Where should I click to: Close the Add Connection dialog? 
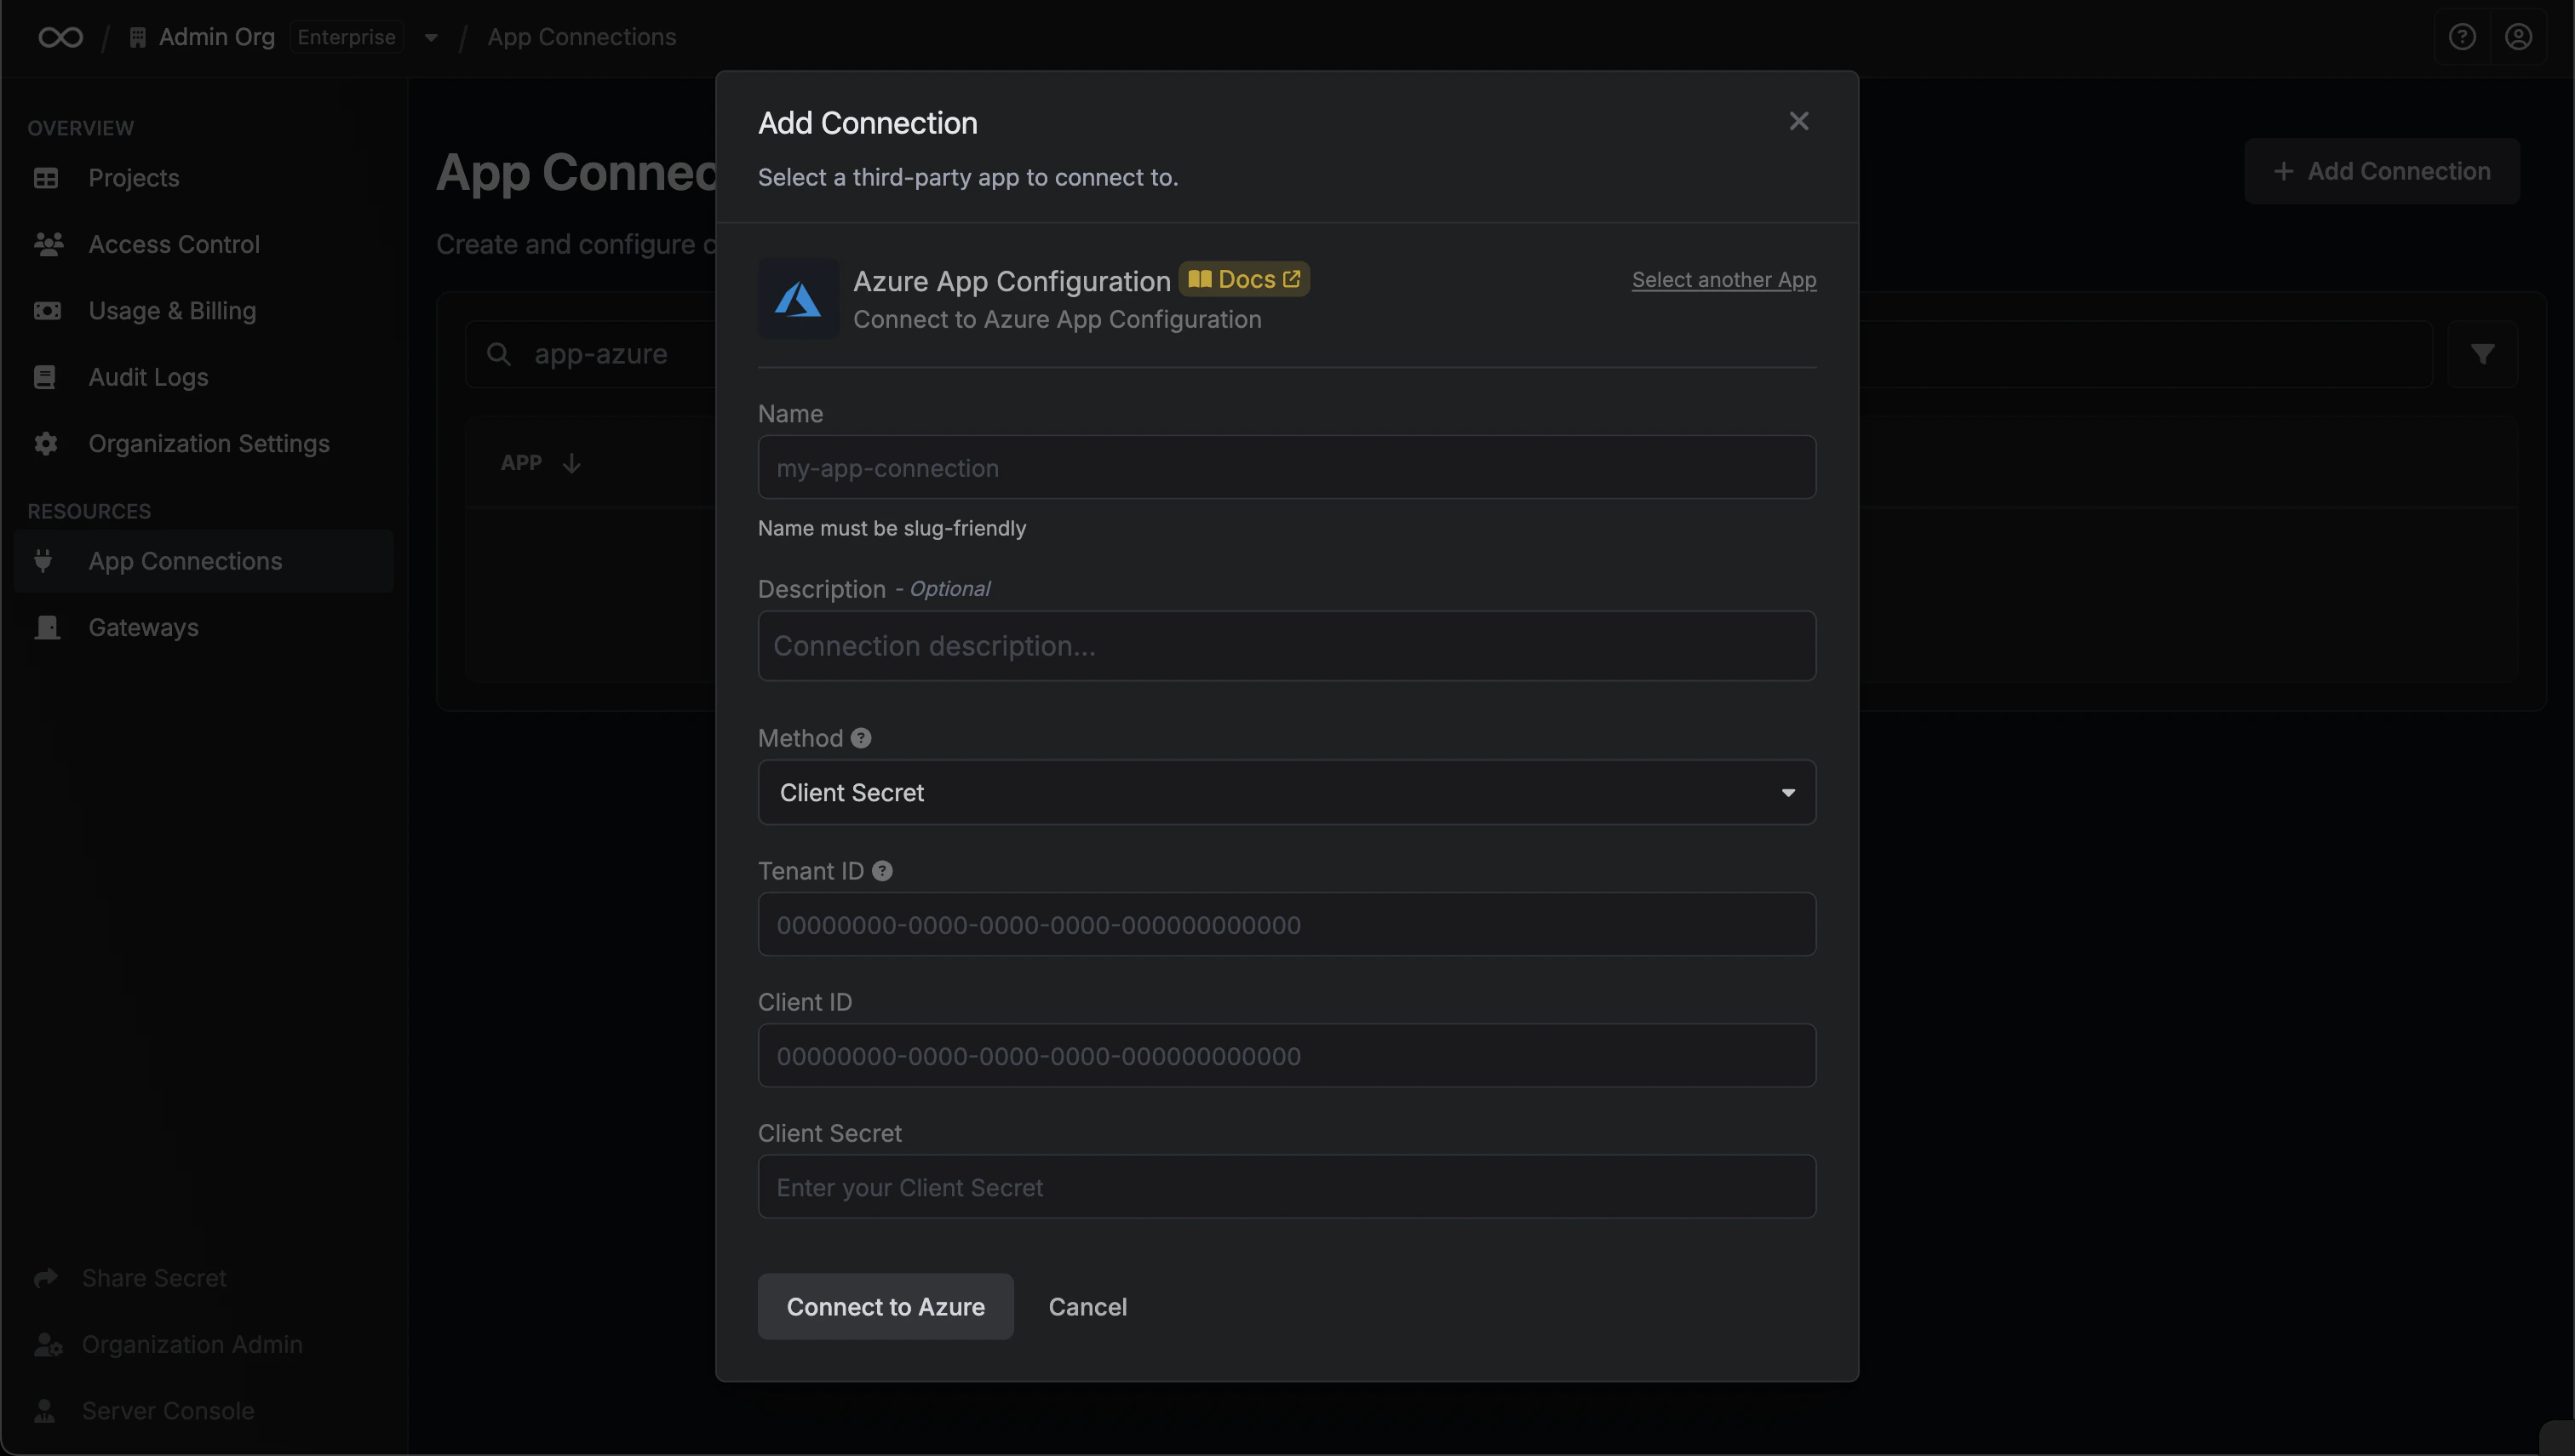coord(1798,121)
